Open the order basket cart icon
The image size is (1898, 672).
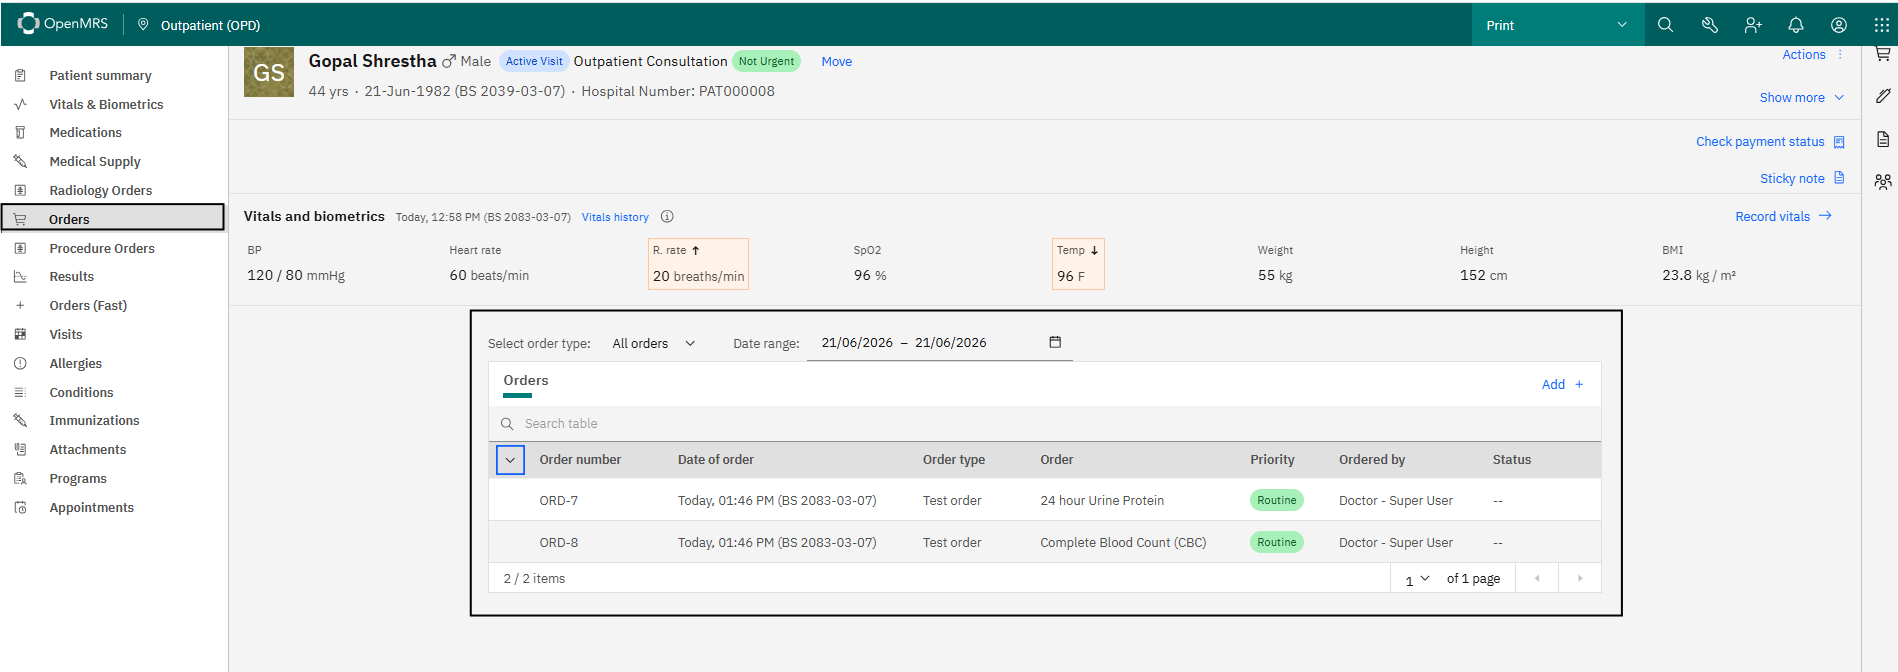pyautogui.click(x=1883, y=54)
